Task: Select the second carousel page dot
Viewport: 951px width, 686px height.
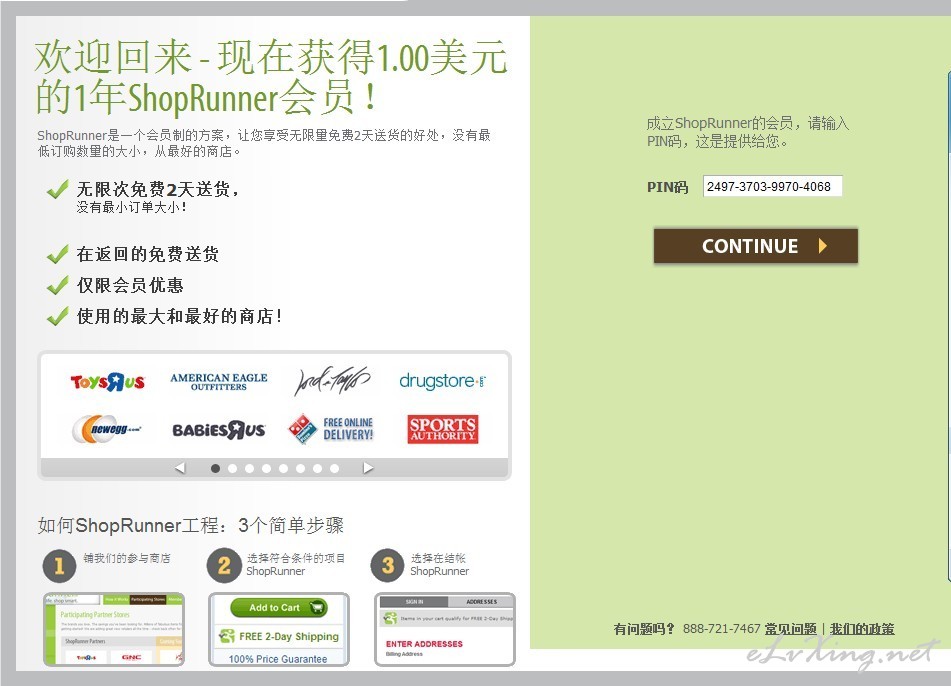Action: [x=232, y=468]
